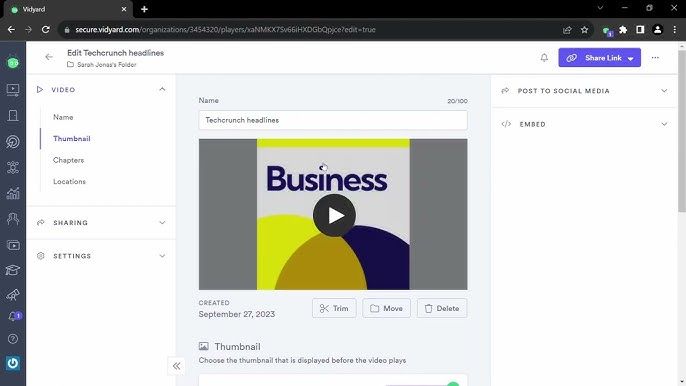Click the folder icon beside Sarah Jonas's Folder
The image size is (686, 386).
(x=70, y=64)
